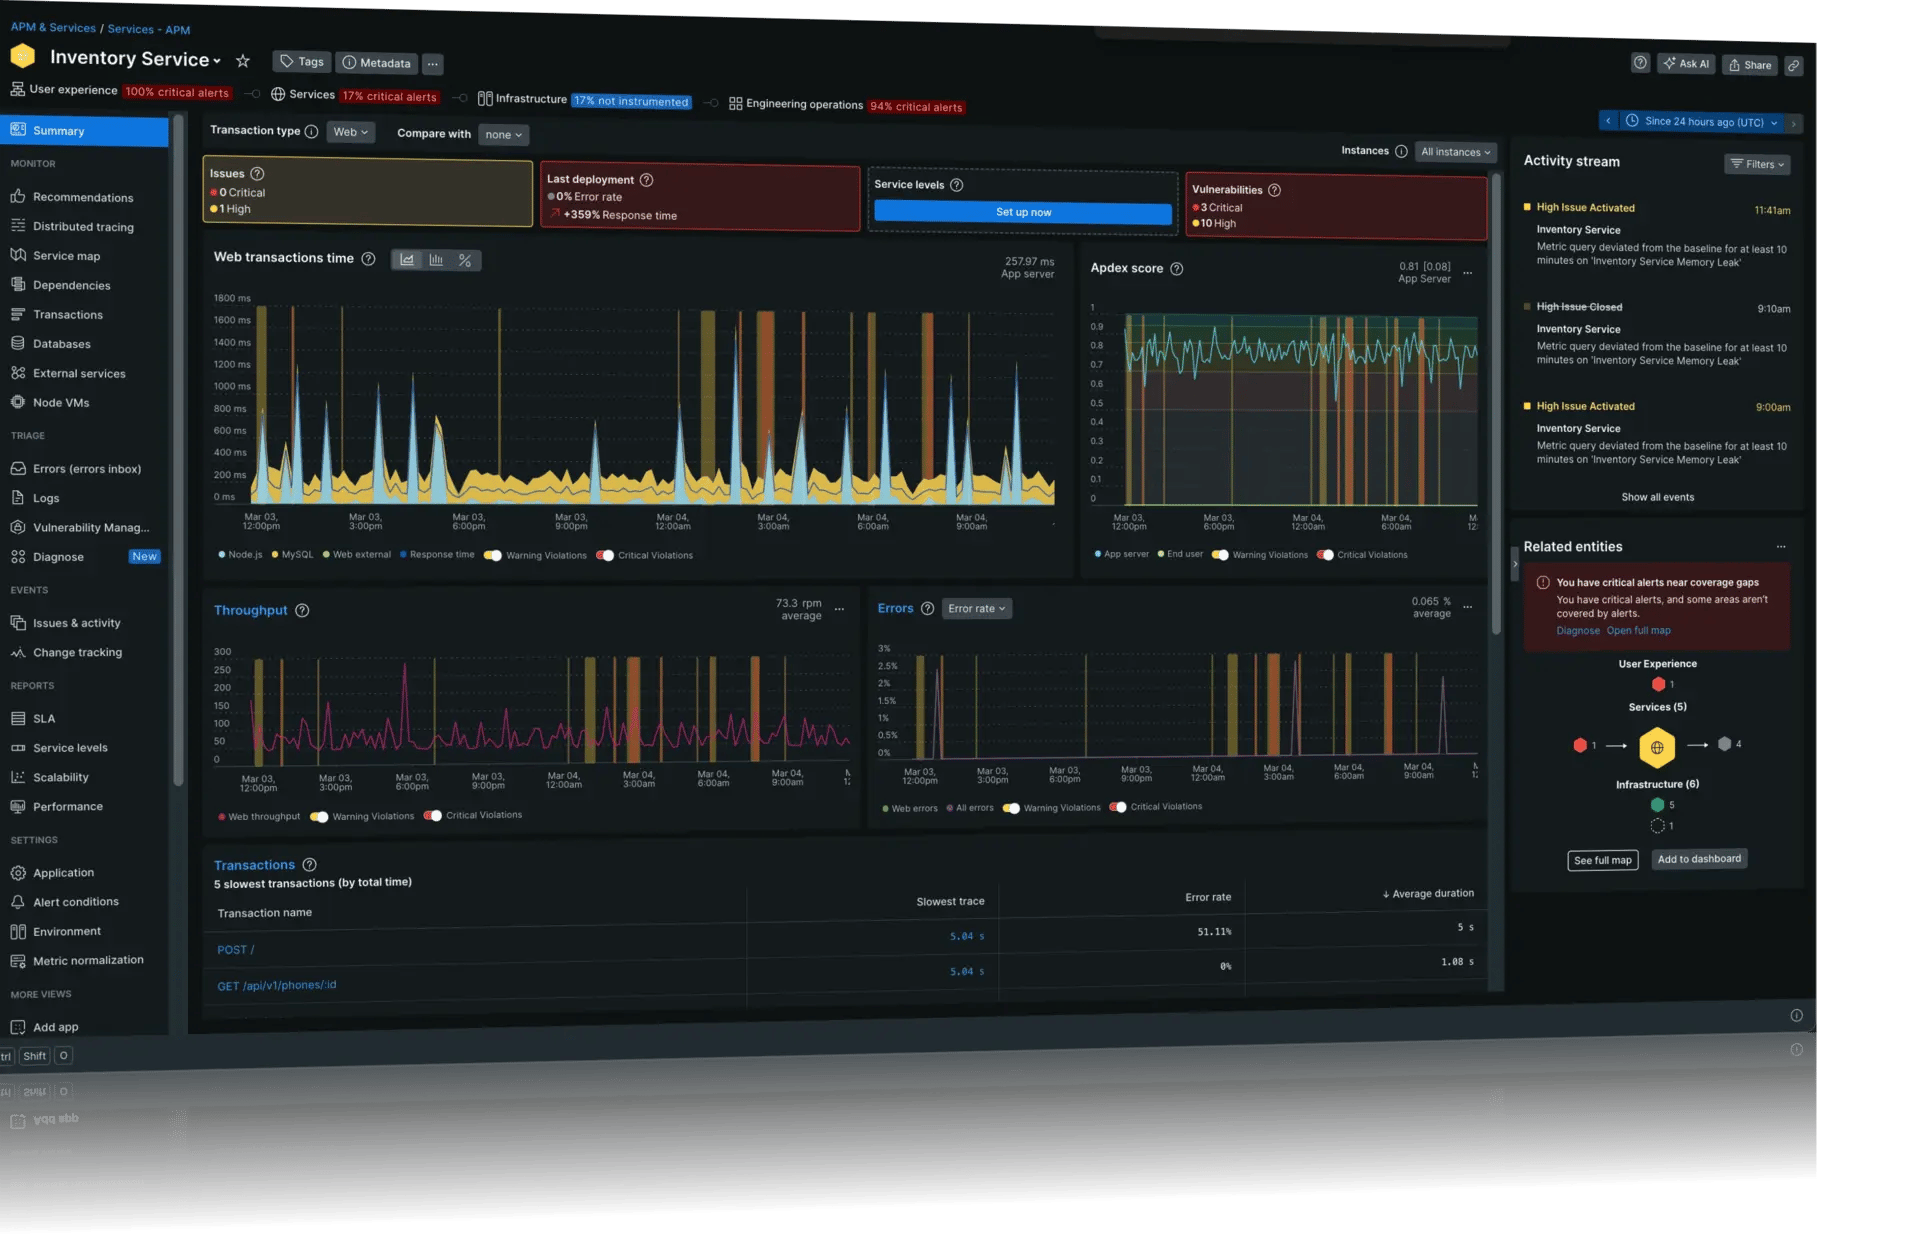Switch web transactions chart to bar view

point(436,260)
